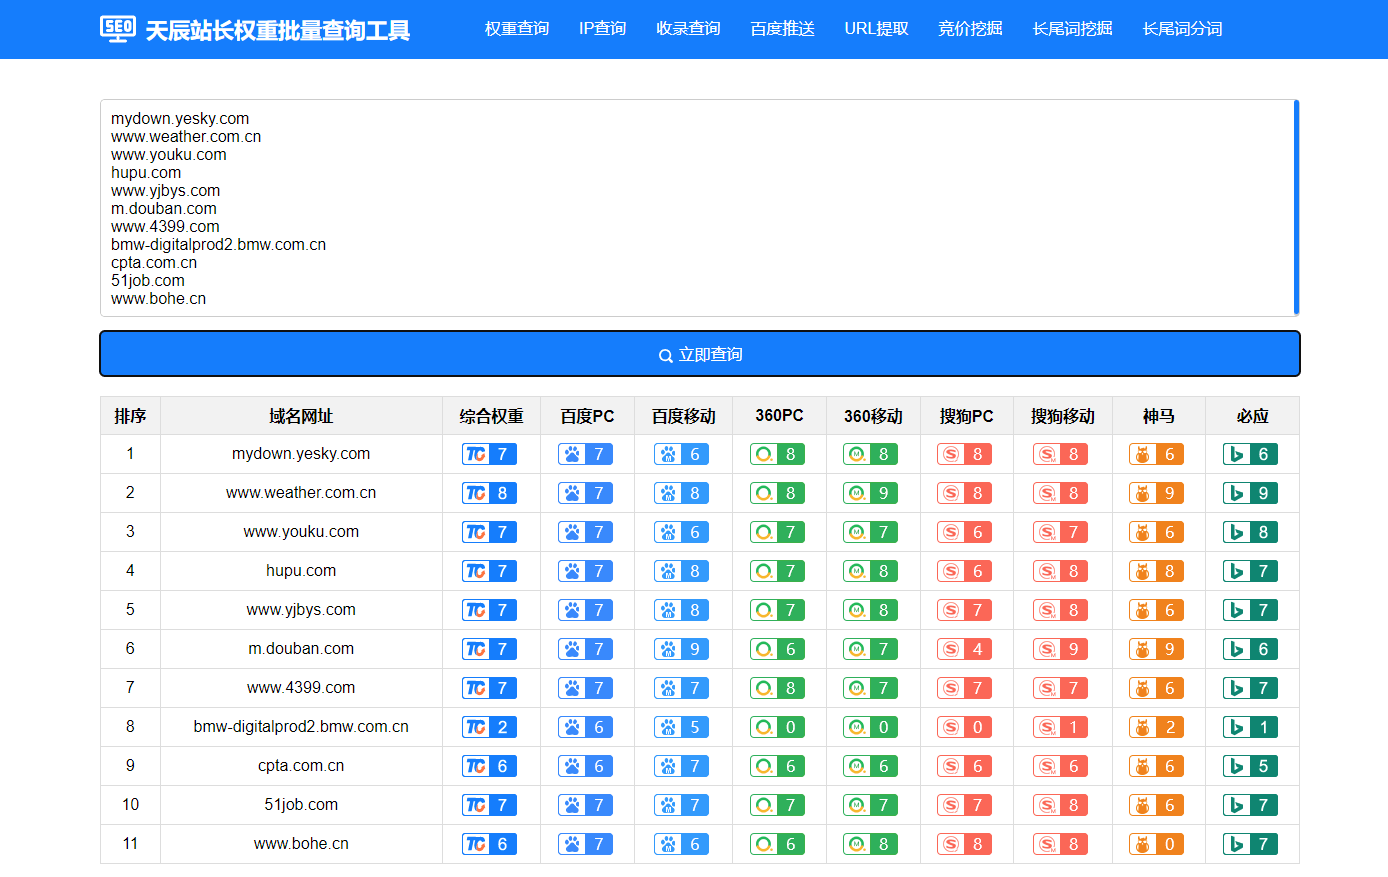Click 360移动 badge for www.4399.com
1388x877 pixels.
[x=871, y=688]
